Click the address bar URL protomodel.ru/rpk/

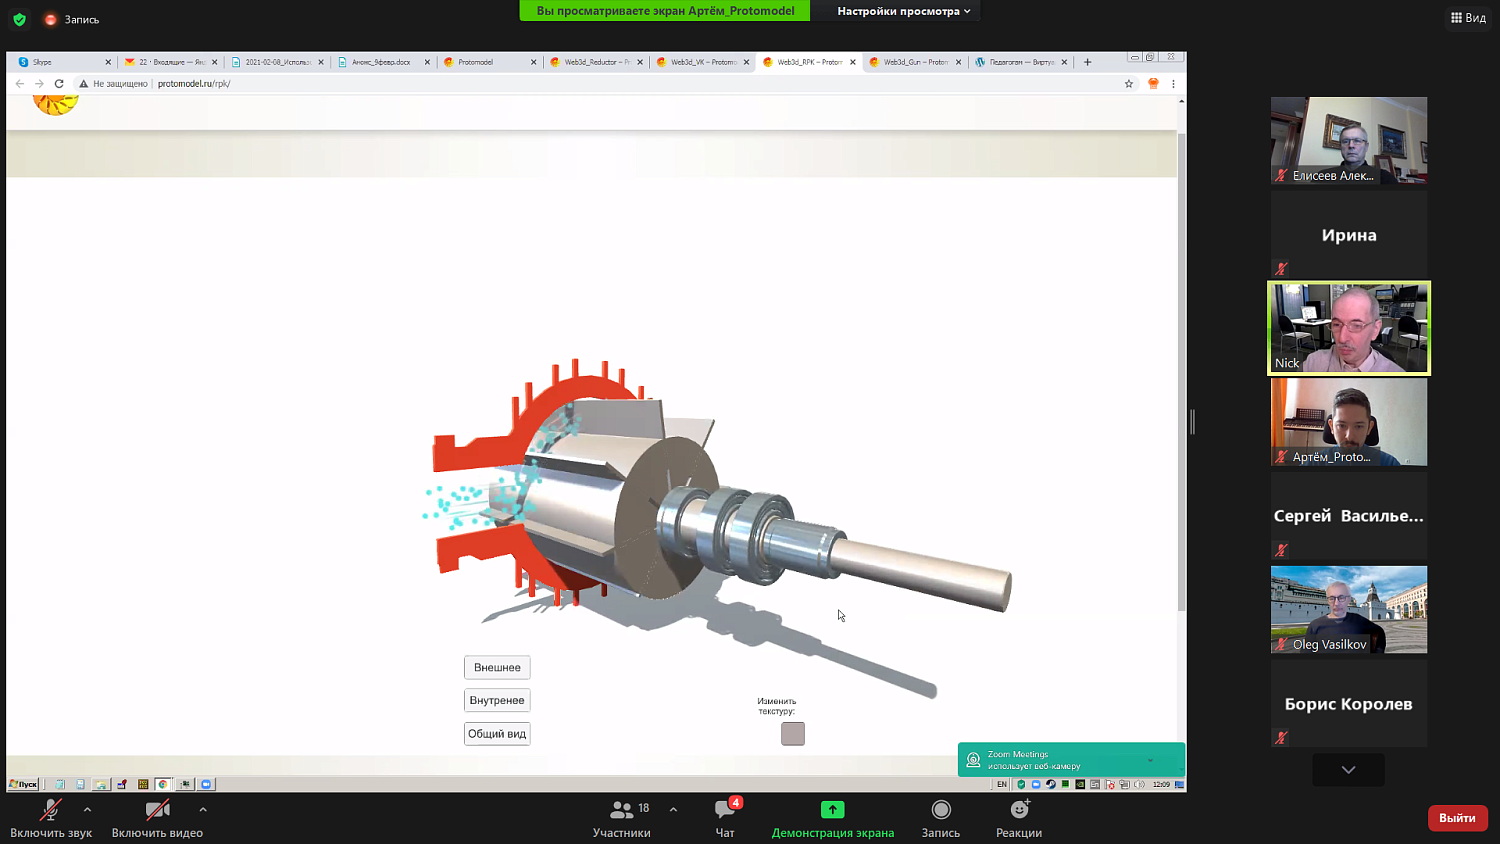[194, 84]
